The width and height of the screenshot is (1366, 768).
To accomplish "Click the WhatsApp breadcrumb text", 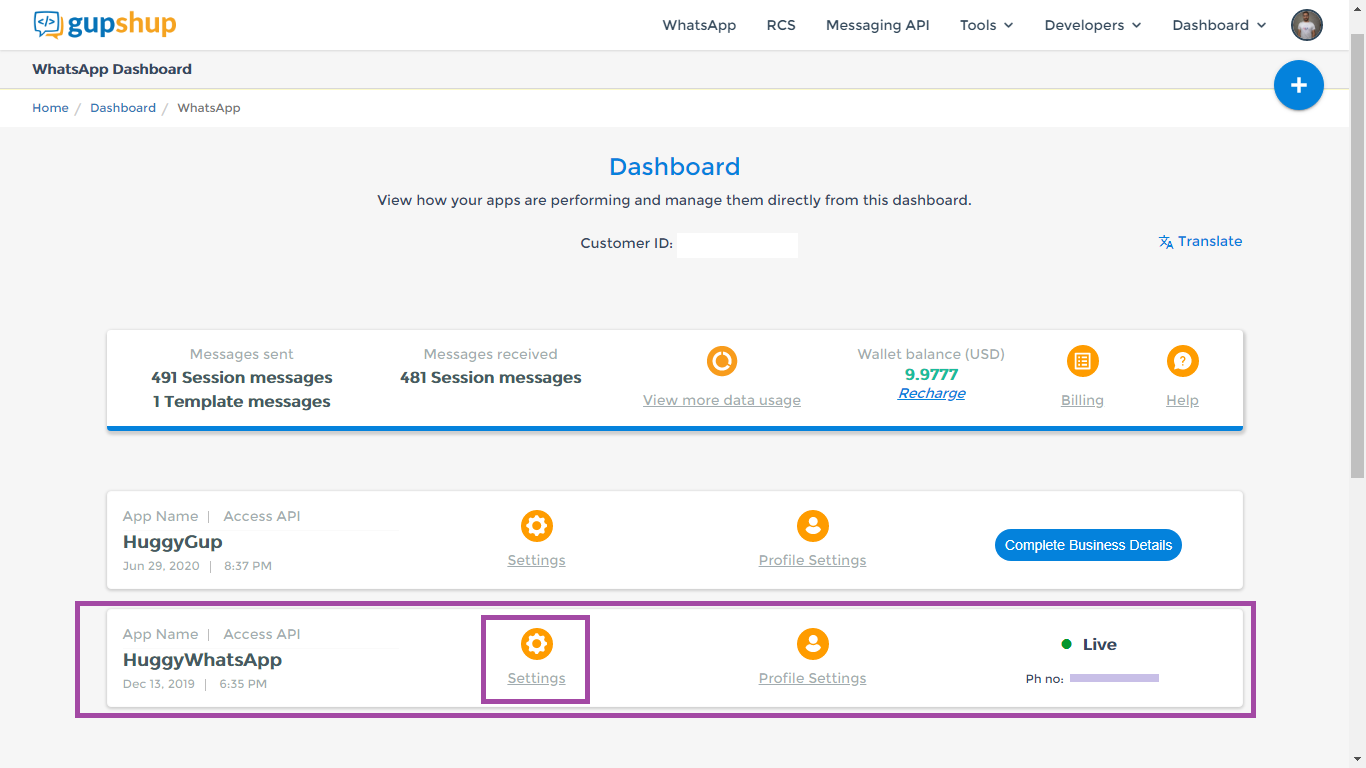I will (209, 108).
